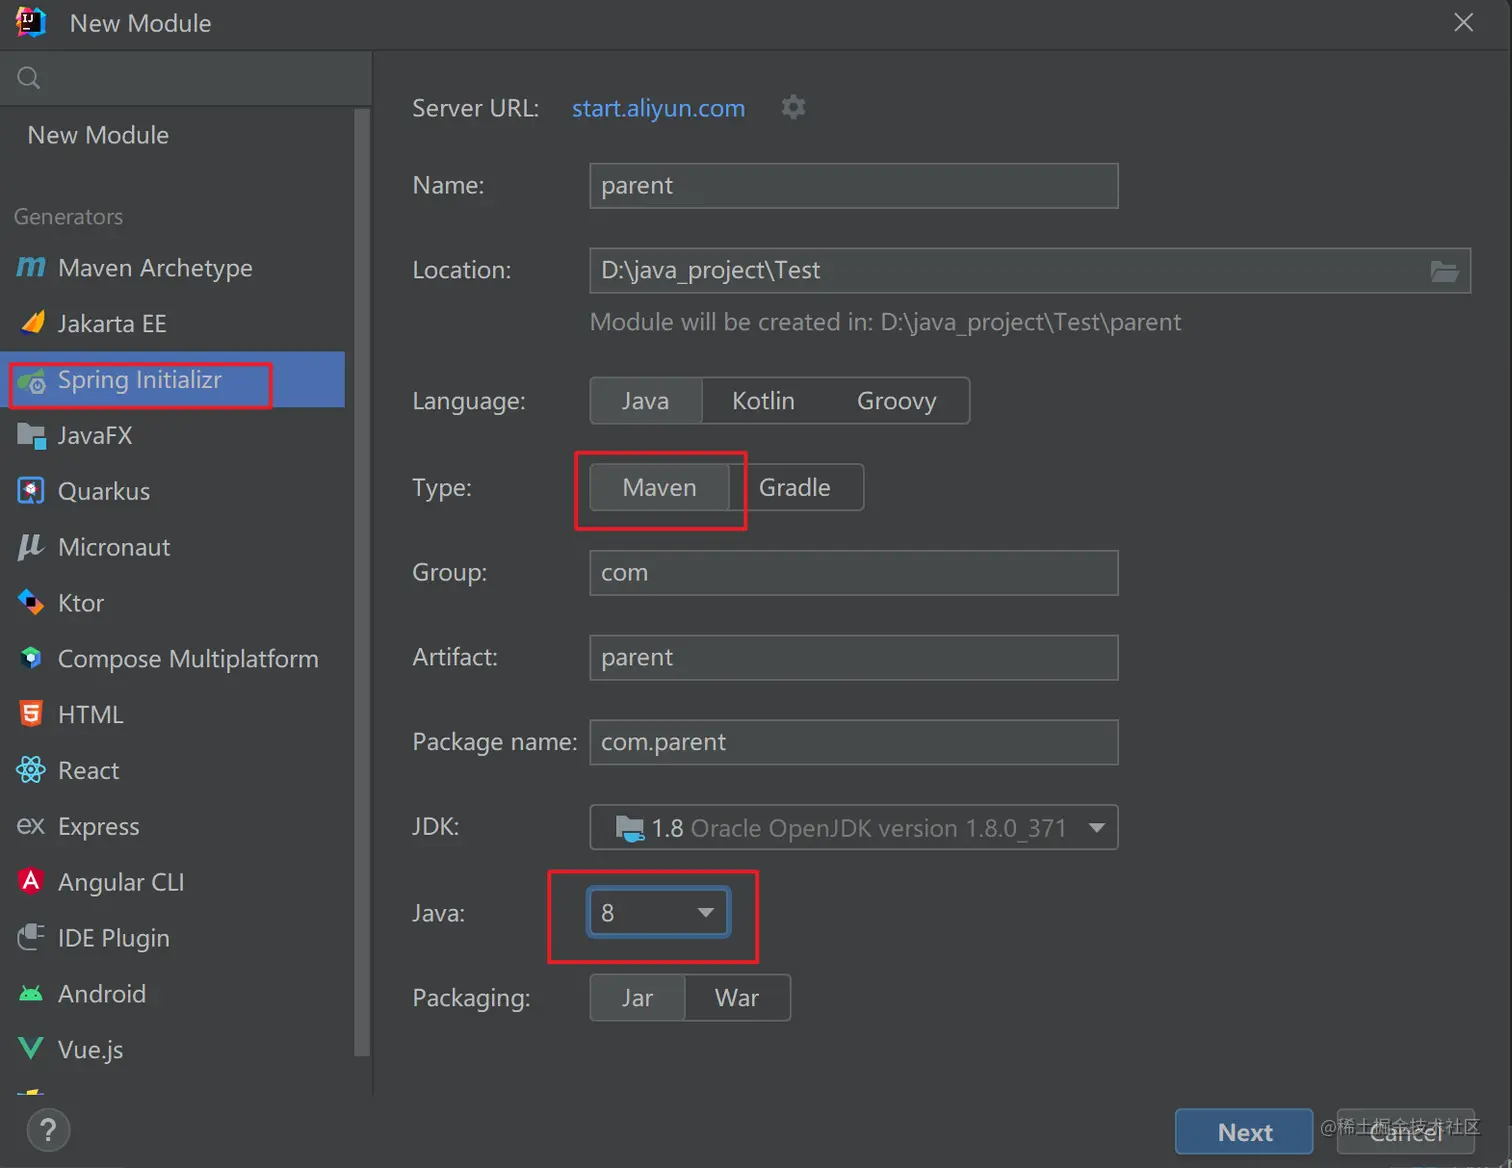Click the Name input field

(854, 186)
